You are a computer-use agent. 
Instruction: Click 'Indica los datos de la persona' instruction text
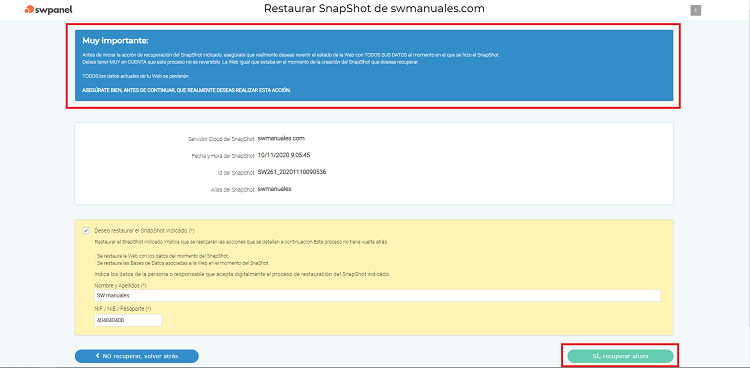click(x=243, y=274)
